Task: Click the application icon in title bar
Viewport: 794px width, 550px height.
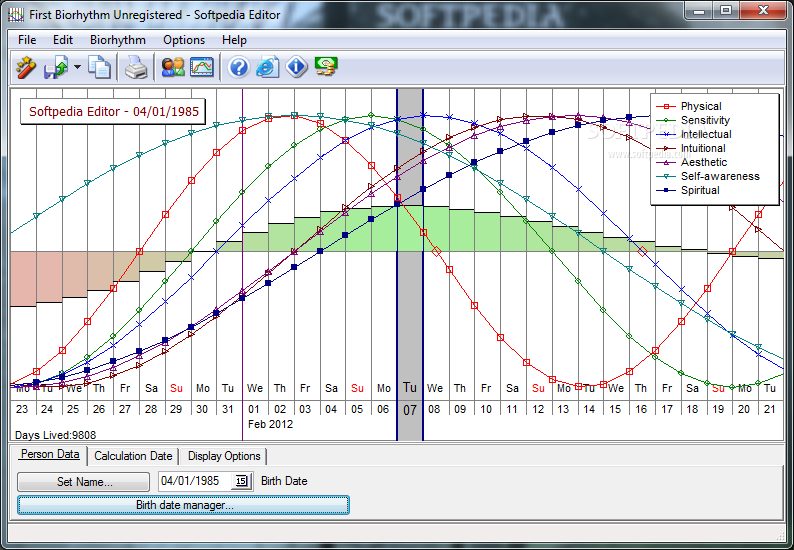Action: (16, 15)
